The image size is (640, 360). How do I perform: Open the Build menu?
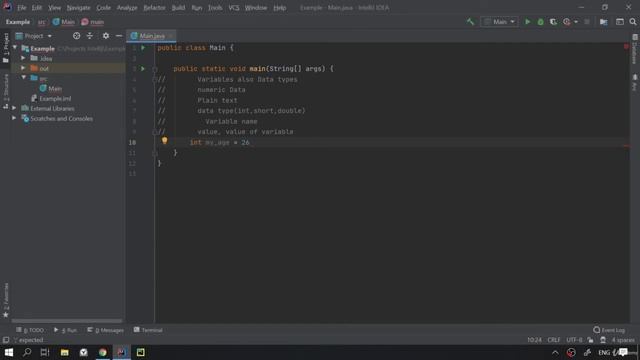[178, 8]
